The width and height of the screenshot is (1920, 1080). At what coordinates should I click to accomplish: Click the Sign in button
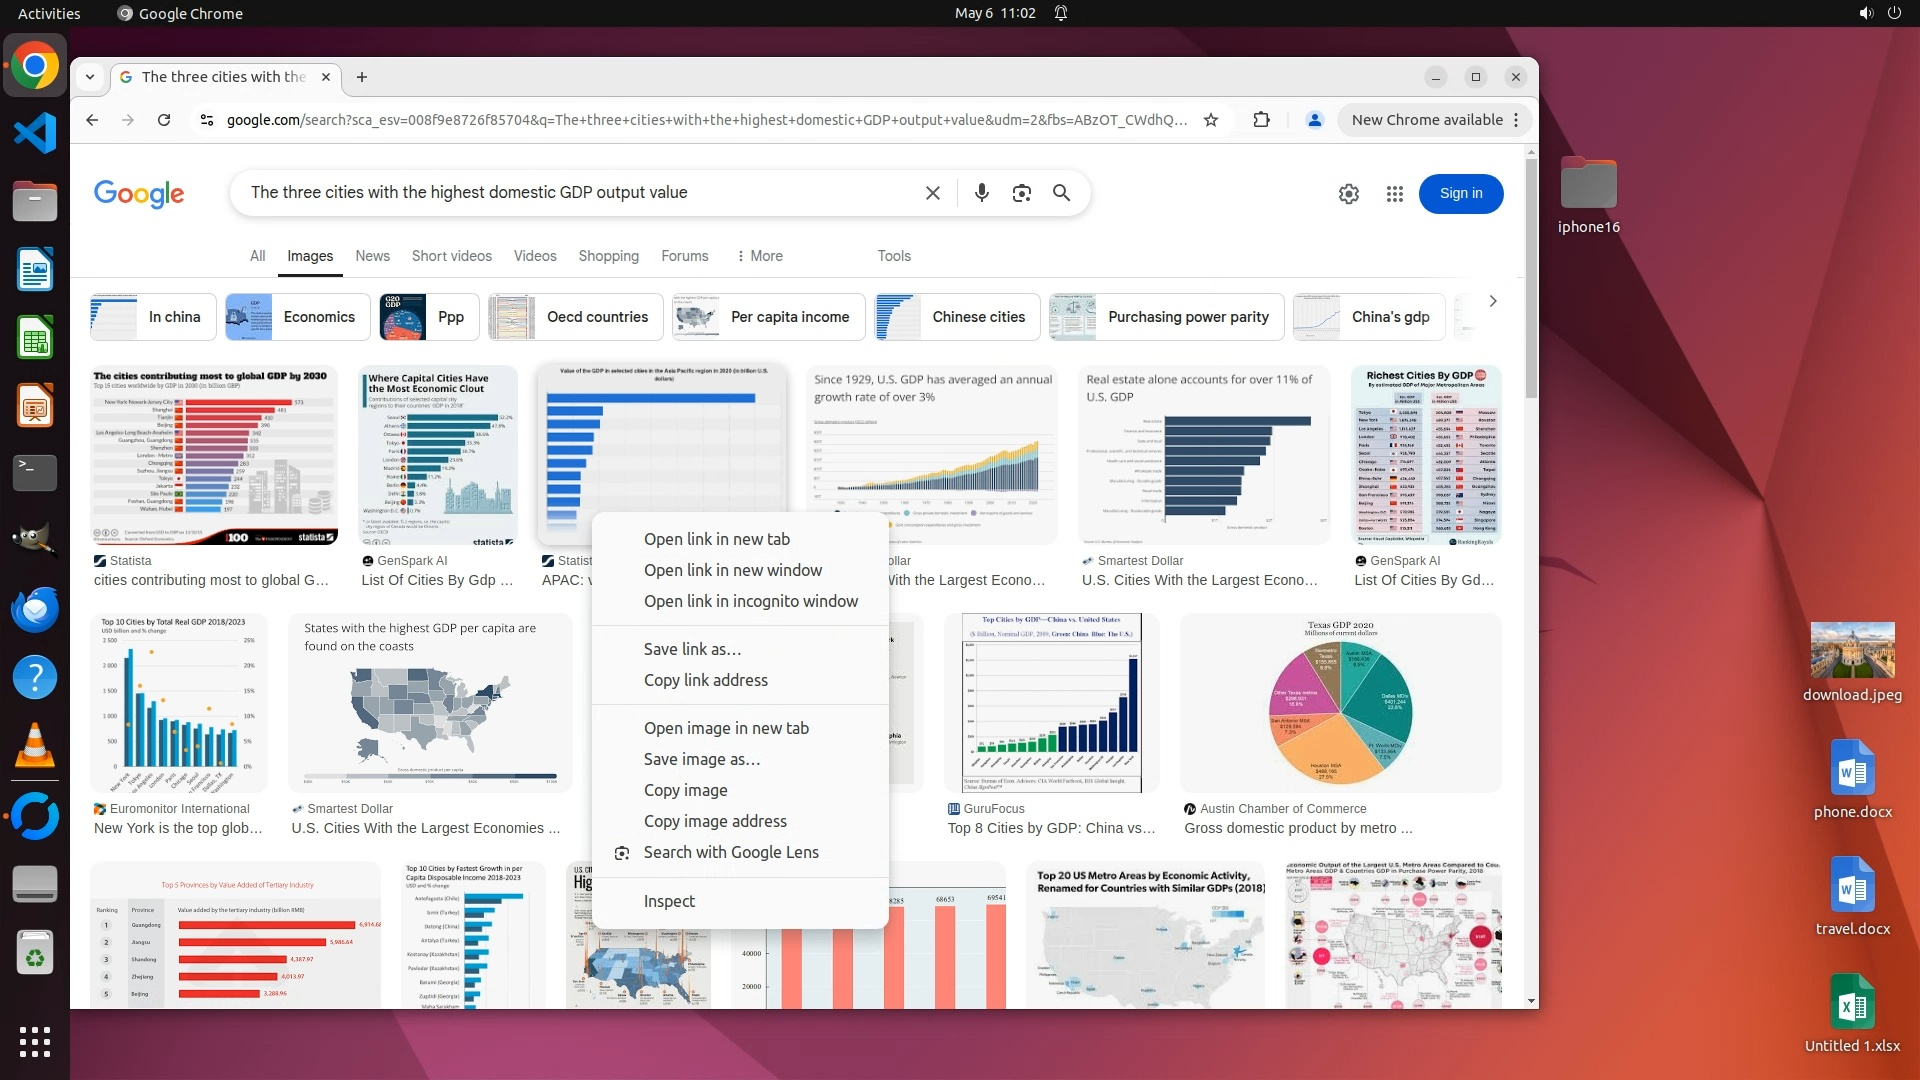click(x=1460, y=194)
